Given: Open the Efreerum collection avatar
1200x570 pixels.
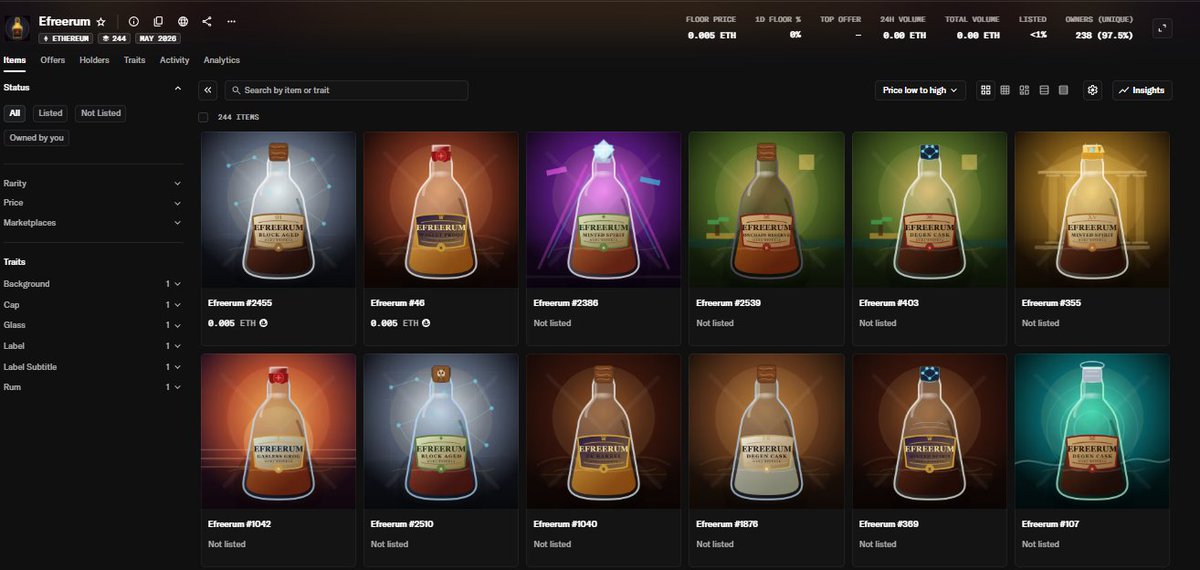Looking at the screenshot, I should [x=19, y=27].
